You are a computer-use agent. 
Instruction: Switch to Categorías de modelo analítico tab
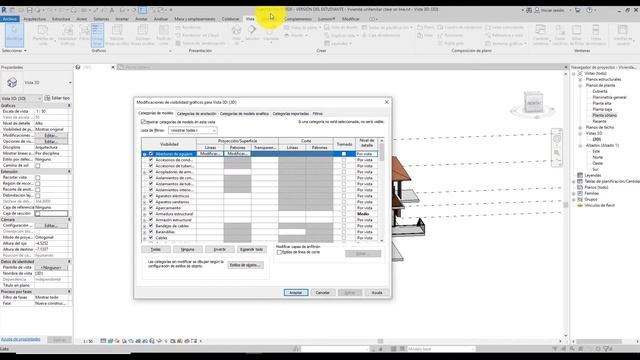pyautogui.click(x=244, y=113)
